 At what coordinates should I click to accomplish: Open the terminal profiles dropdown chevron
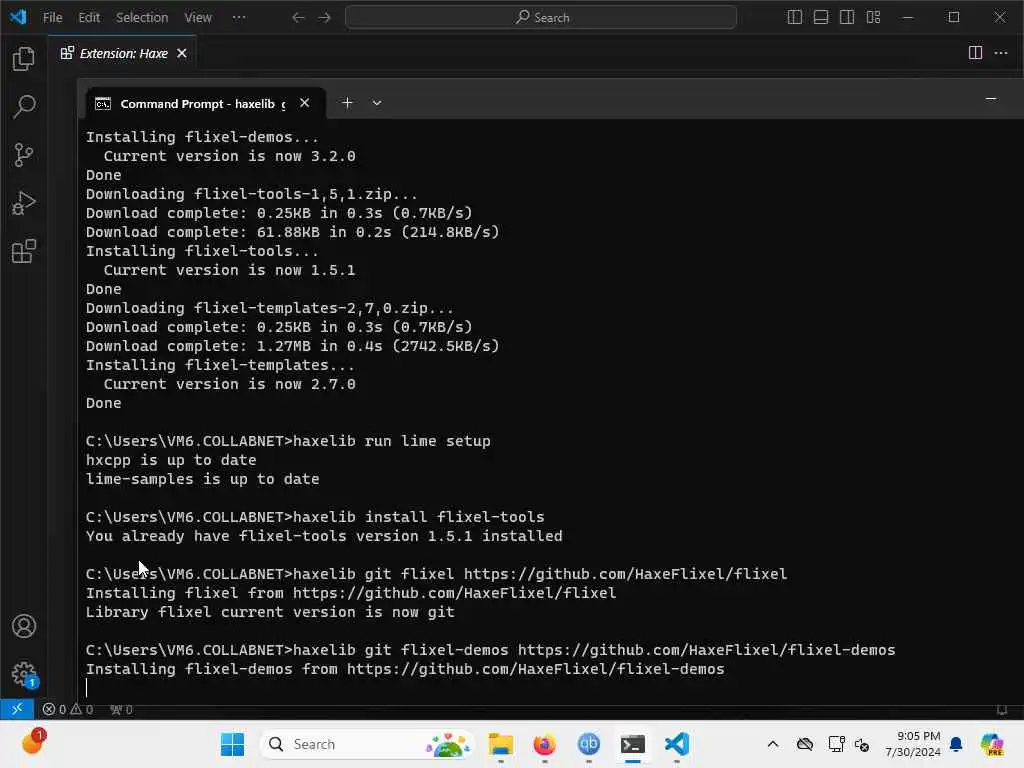(377, 103)
